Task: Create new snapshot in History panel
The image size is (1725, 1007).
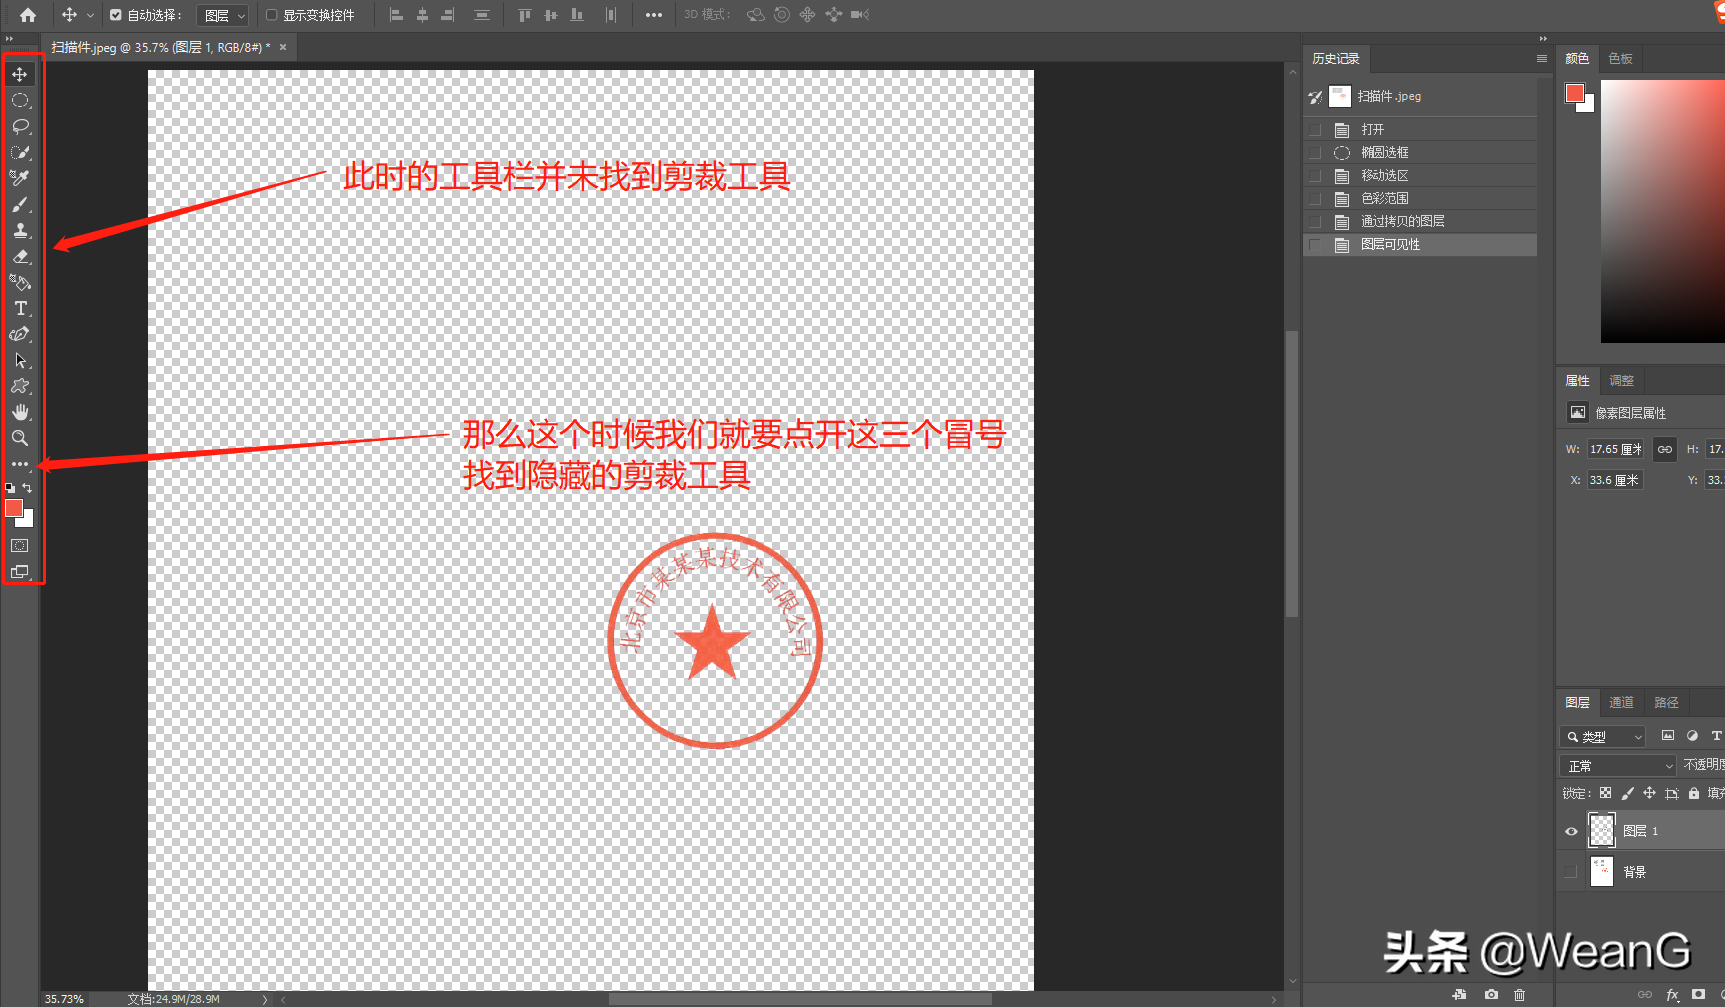Action: pos(1491,995)
